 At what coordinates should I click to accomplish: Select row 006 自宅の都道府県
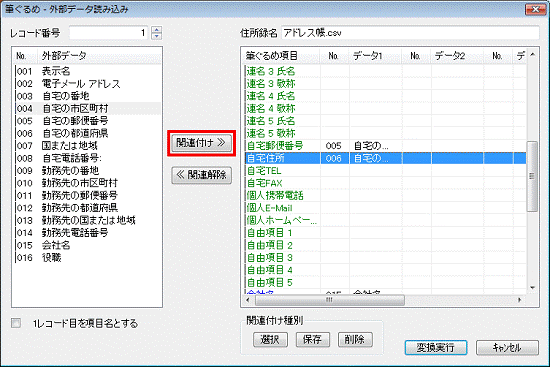click(x=87, y=133)
